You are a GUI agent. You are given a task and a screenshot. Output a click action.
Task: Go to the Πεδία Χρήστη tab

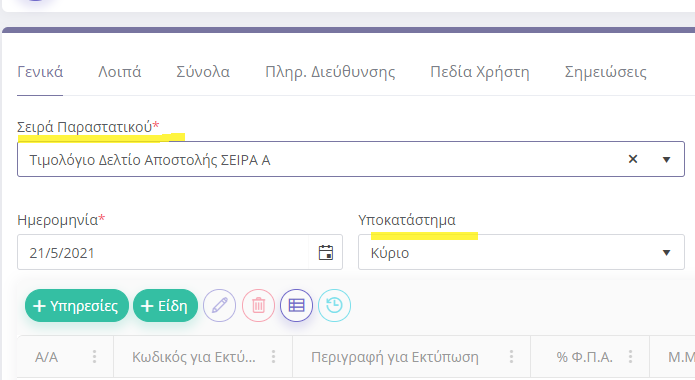[480, 72]
